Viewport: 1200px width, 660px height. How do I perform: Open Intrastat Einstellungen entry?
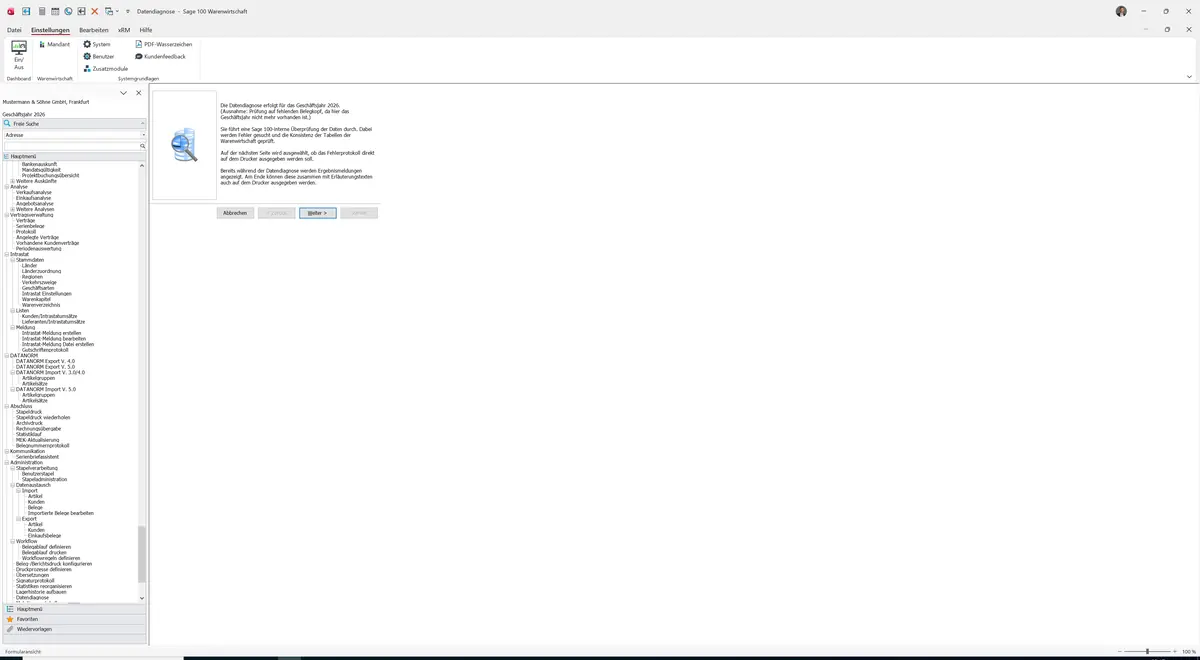(x=47, y=293)
